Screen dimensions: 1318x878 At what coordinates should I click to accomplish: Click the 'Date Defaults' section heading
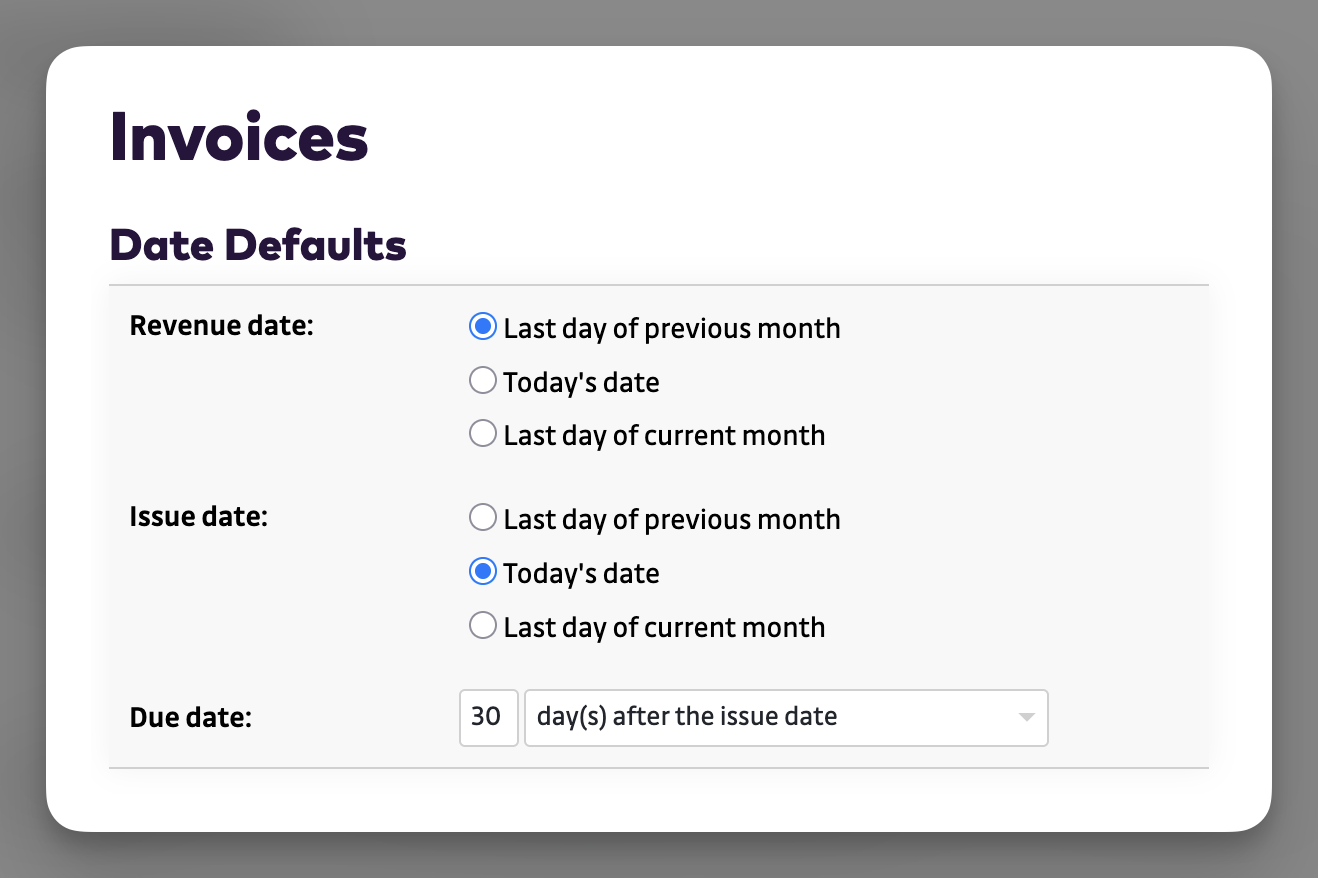(258, 245)
